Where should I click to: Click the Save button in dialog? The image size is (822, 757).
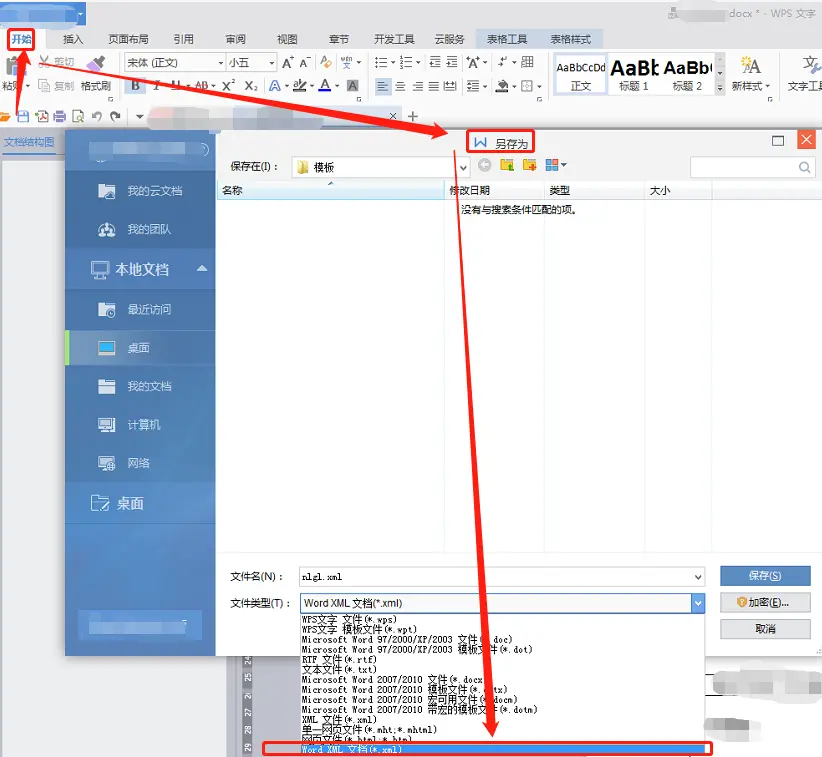[765, 576]
